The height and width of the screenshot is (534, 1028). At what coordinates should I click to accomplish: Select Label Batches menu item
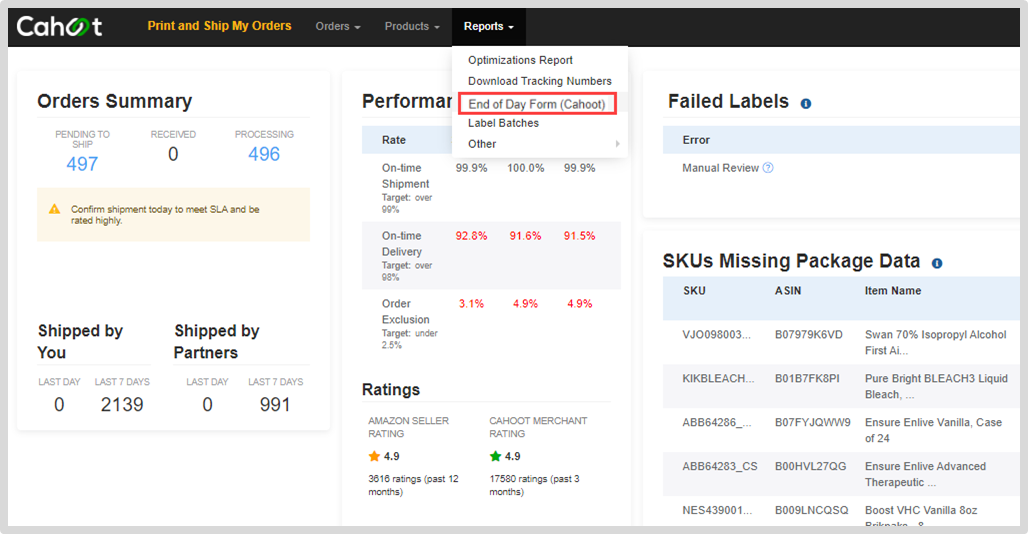(x=503, y=123)
